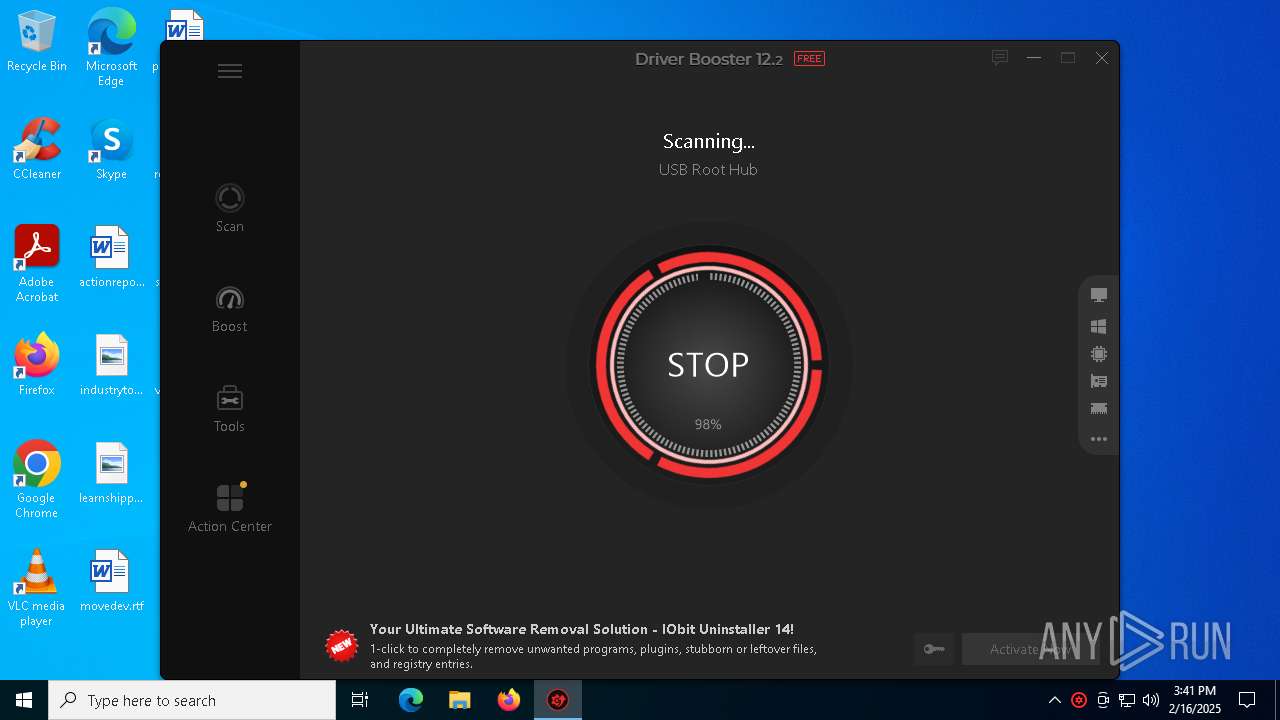1280x720 pixels.
Task: Open the hamburger menu in Driver Booster
Action: [x=230, y=71]
